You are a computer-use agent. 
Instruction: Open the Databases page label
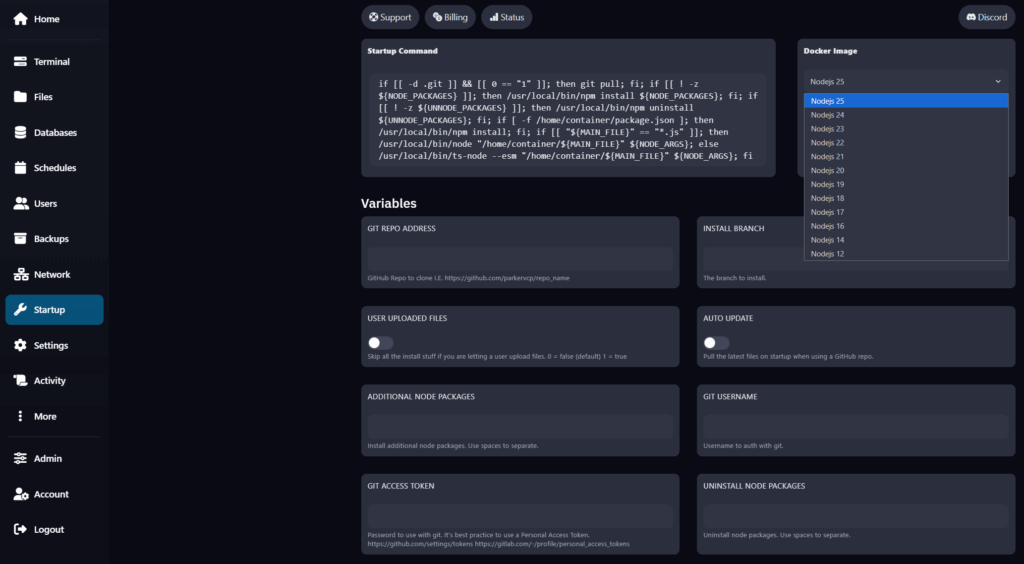[56, 133]
